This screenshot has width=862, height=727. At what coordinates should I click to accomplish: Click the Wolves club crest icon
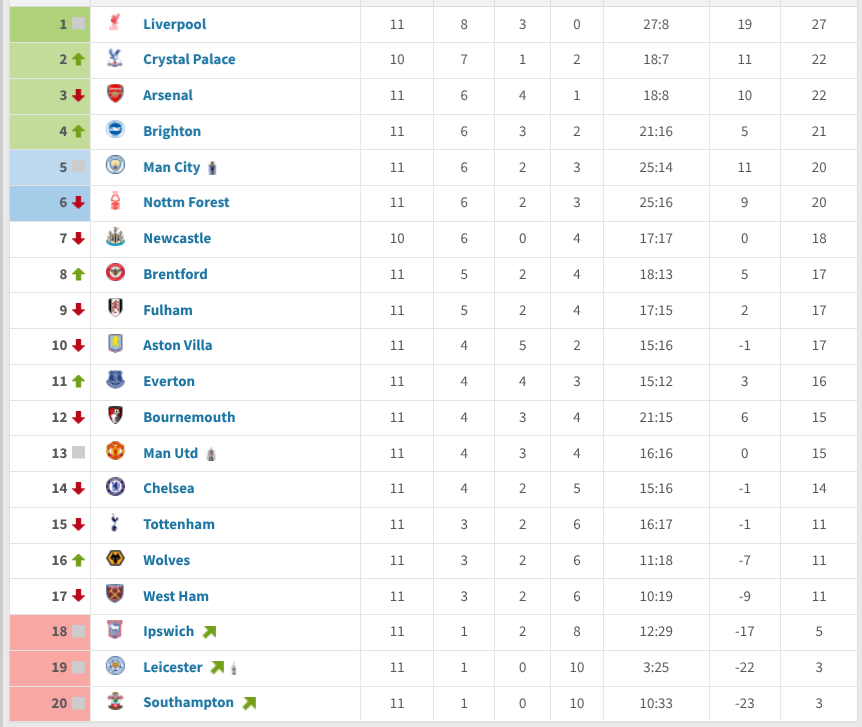(115, 559)
